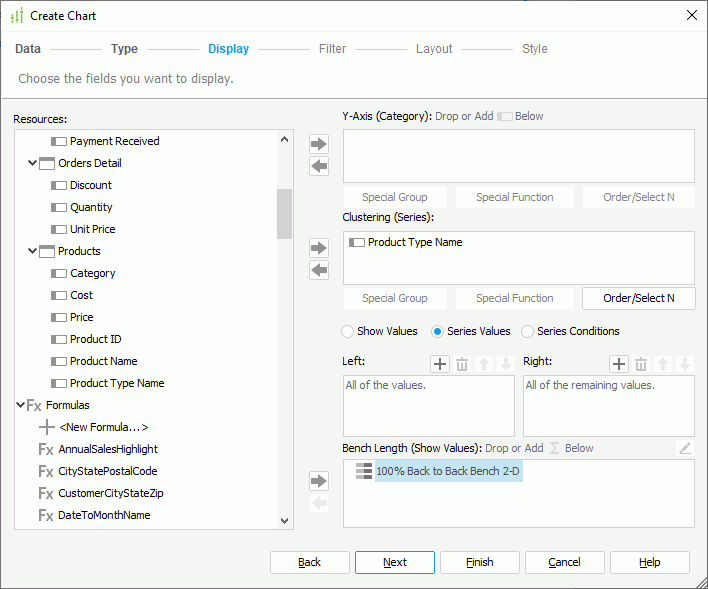The image size is (708, 589).
Task: Go to the Type step tab
Action: pyautogui.click(x=124, y=49)
